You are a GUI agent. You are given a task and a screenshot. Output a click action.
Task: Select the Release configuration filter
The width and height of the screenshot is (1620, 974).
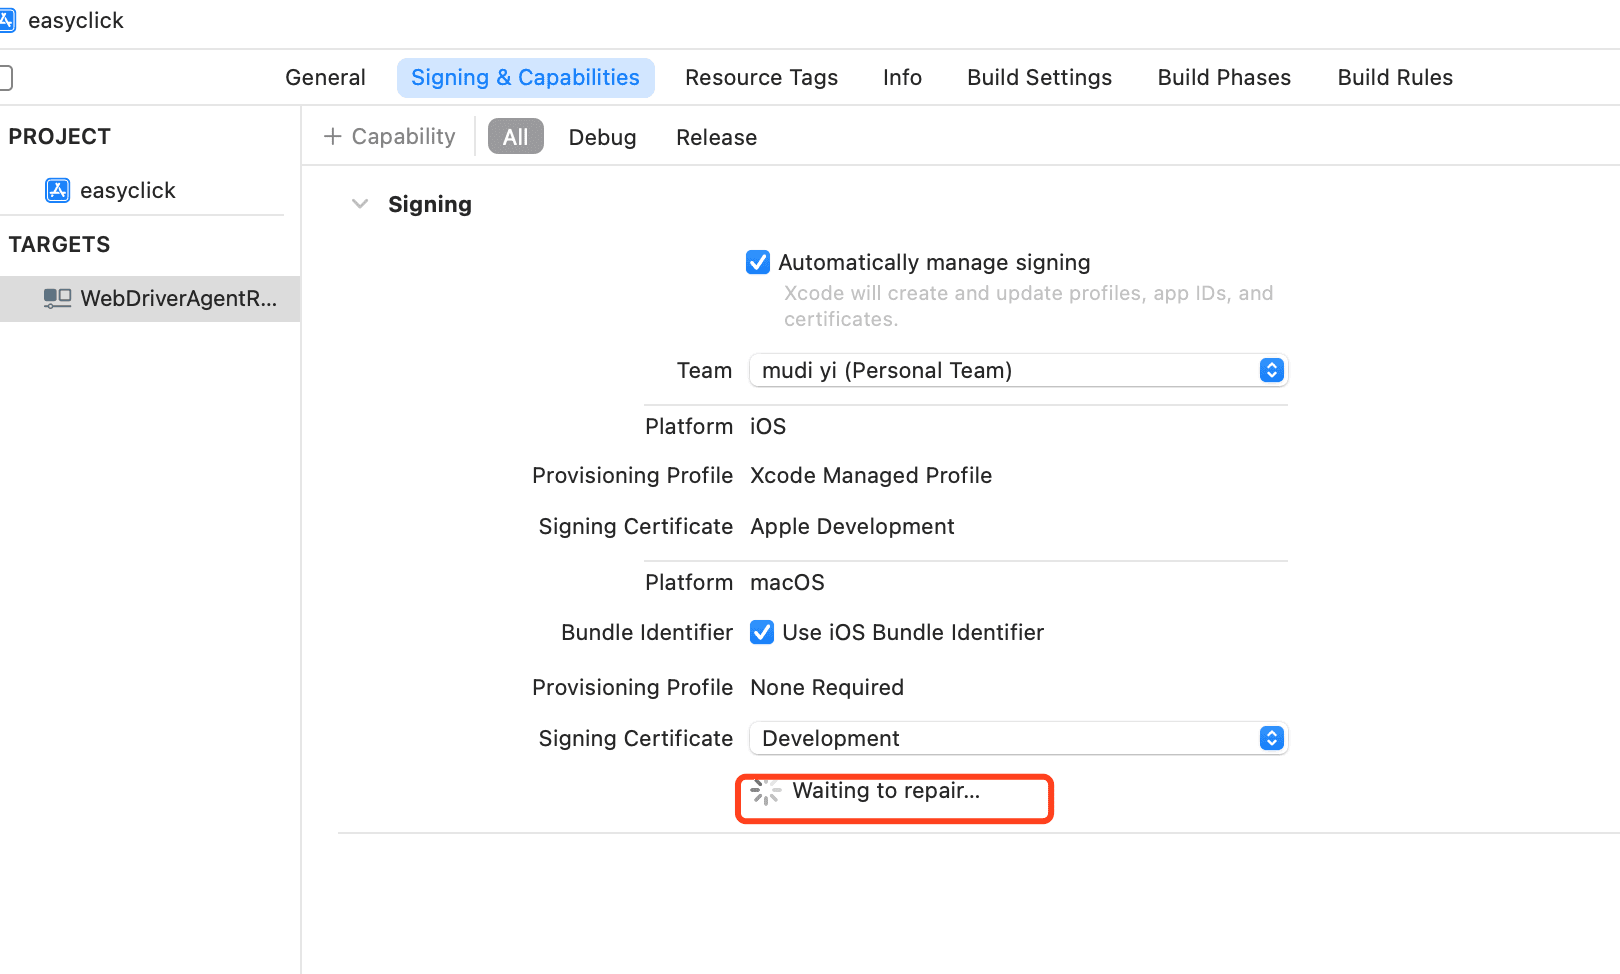coord(716,137)
